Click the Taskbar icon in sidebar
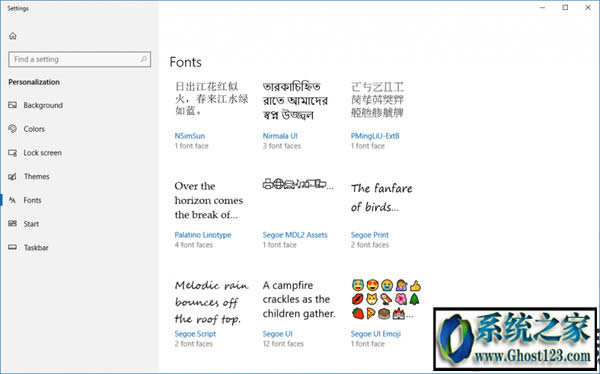 pos(13,247)
